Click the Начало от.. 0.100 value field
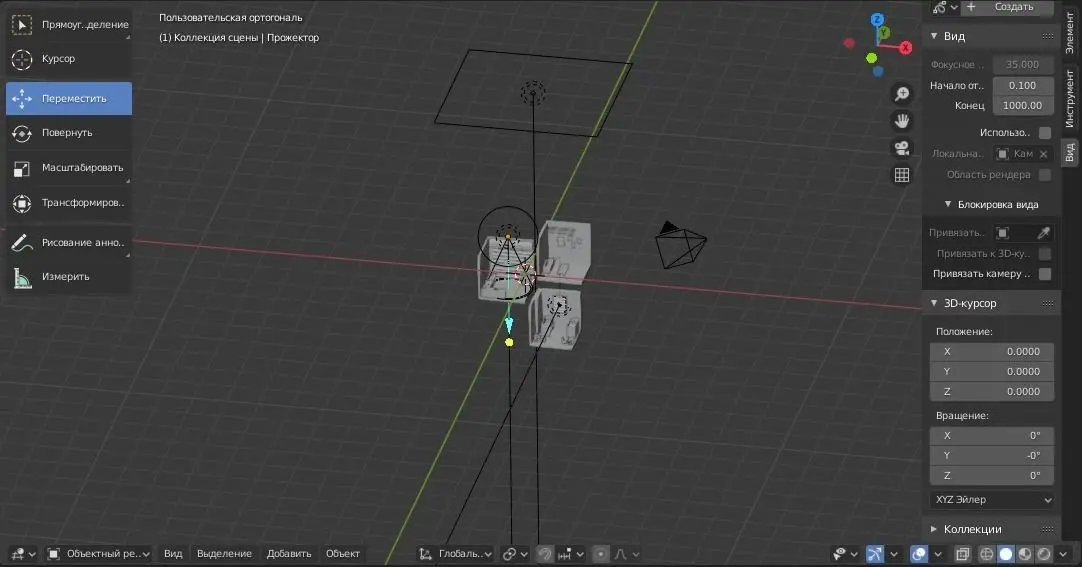Screen dimensions: 1082x567 click(x=1023, y=86)
